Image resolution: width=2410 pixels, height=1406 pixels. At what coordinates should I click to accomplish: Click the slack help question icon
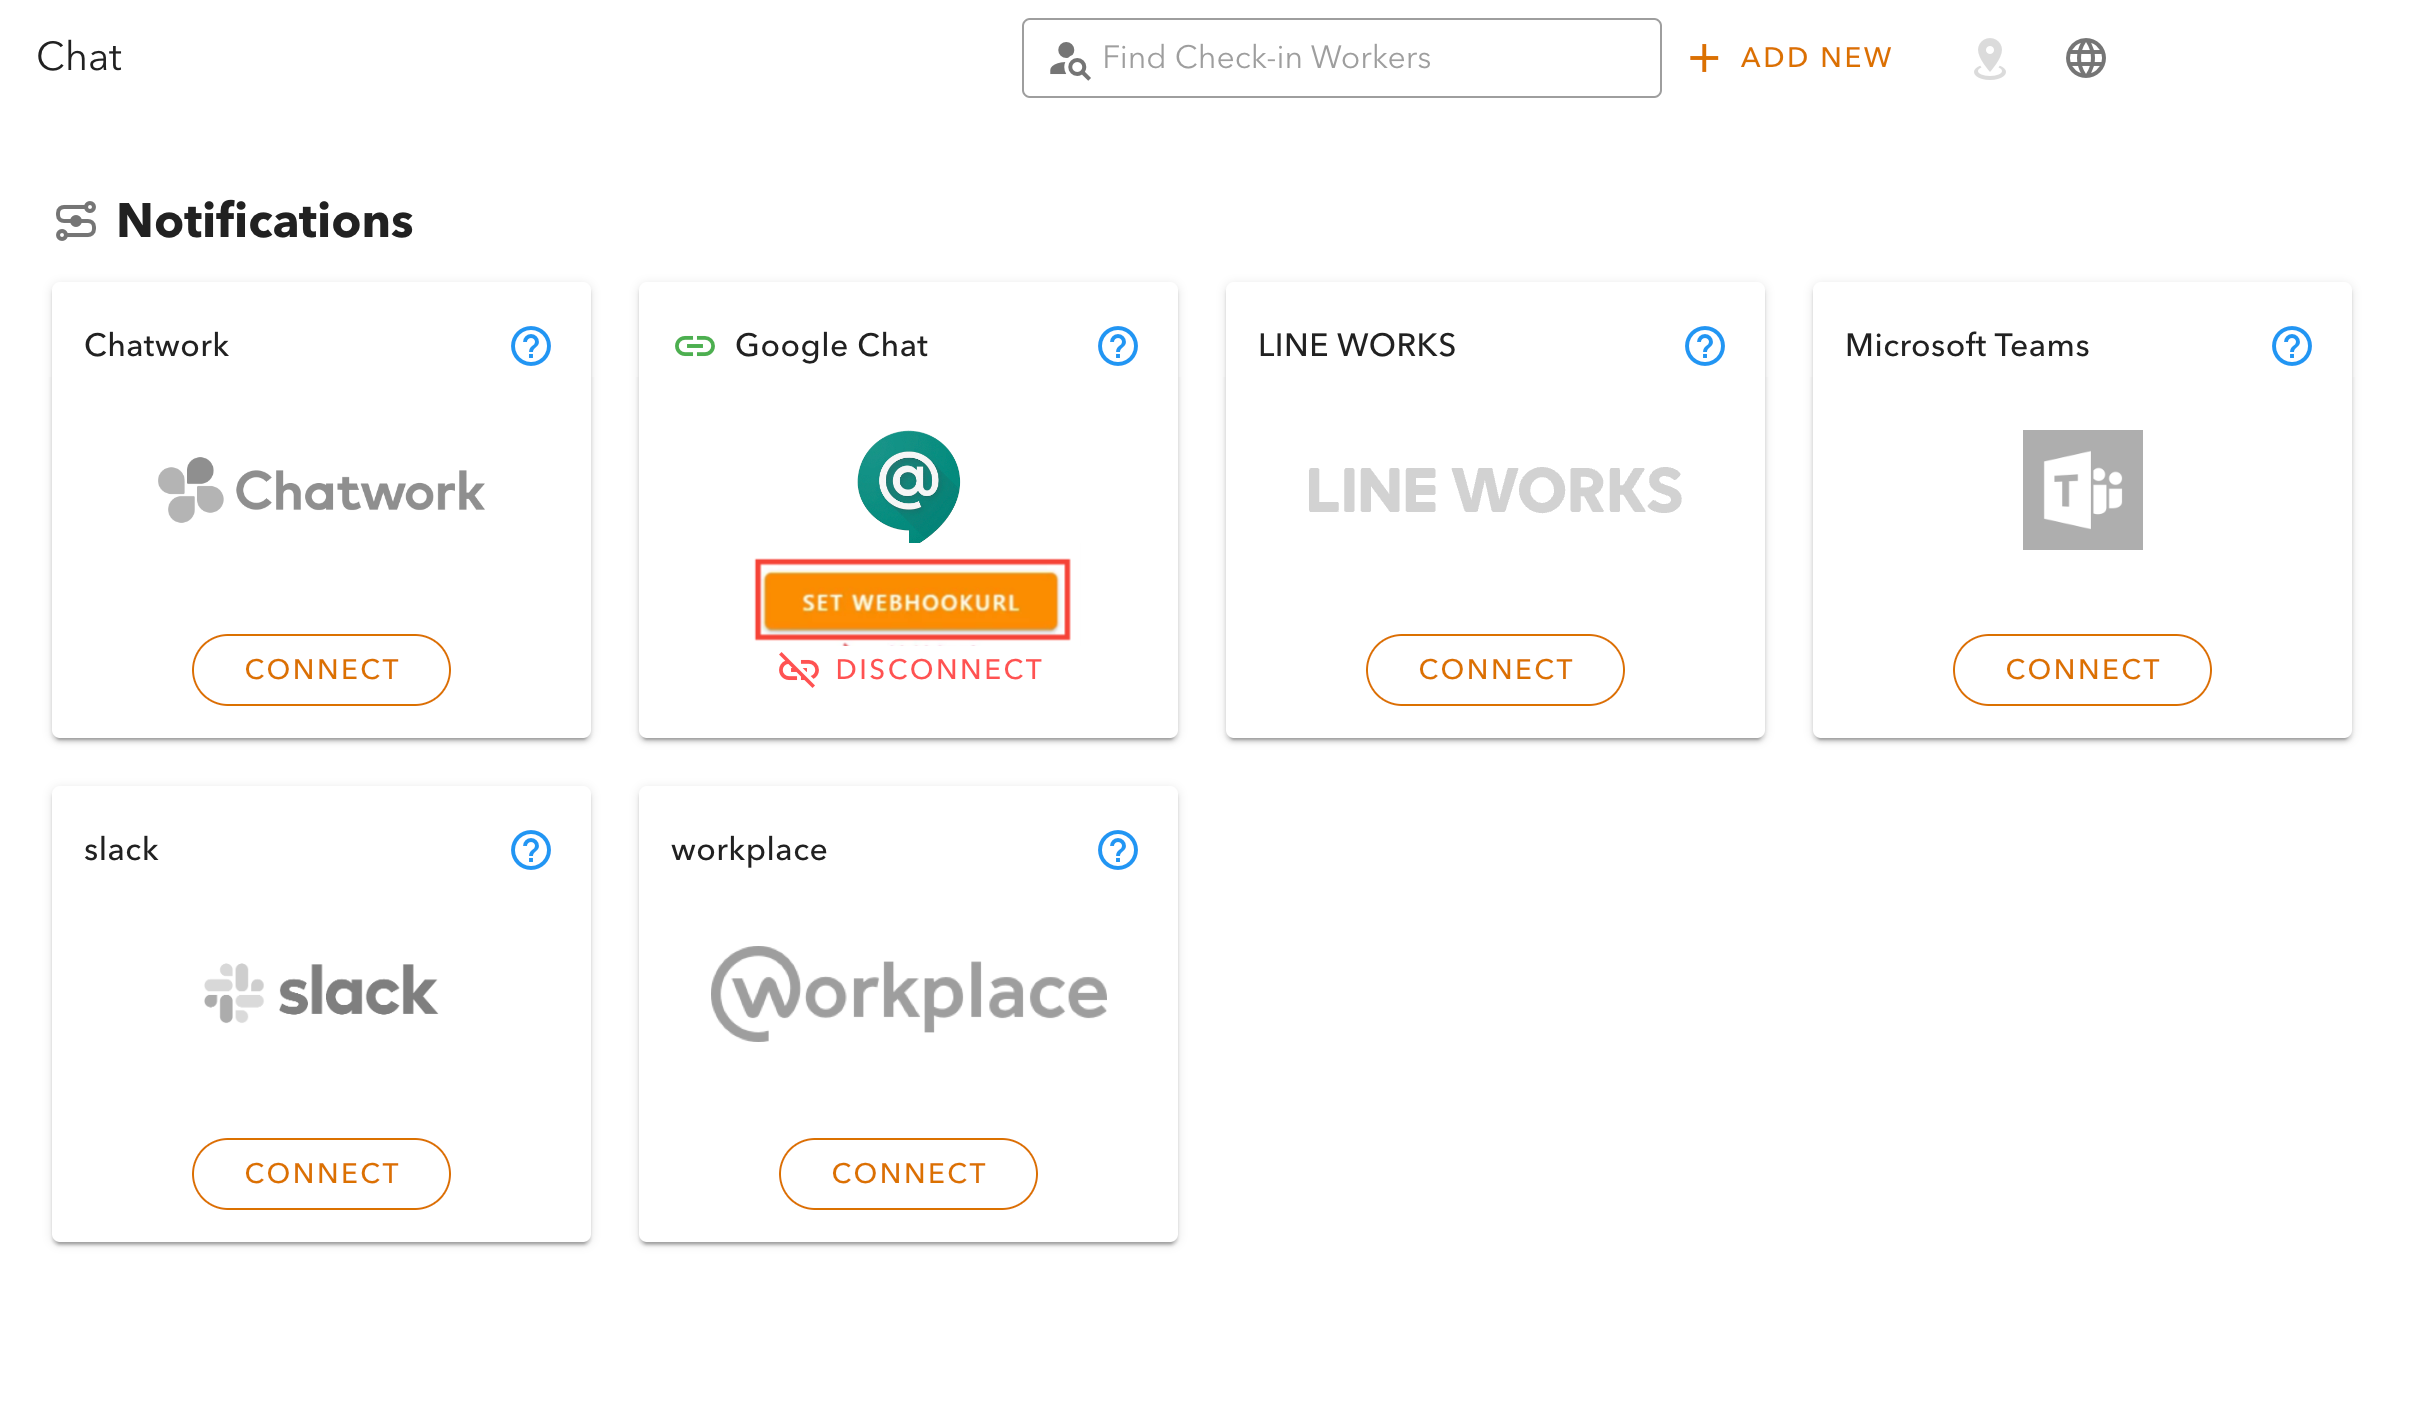pos(531,850)
